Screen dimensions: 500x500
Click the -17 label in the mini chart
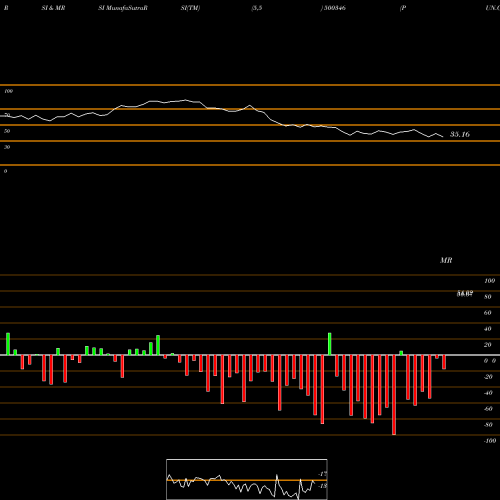click(322, 474)
